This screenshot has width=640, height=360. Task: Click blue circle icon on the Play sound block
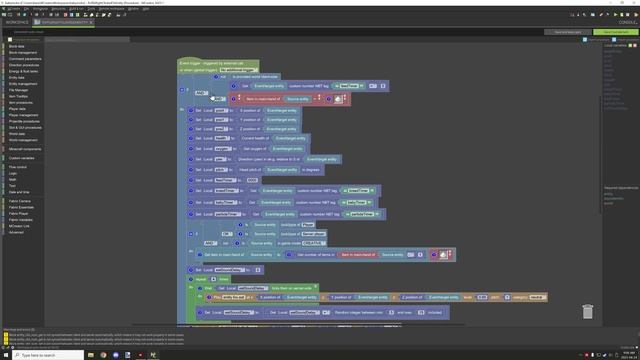point(209,297)
